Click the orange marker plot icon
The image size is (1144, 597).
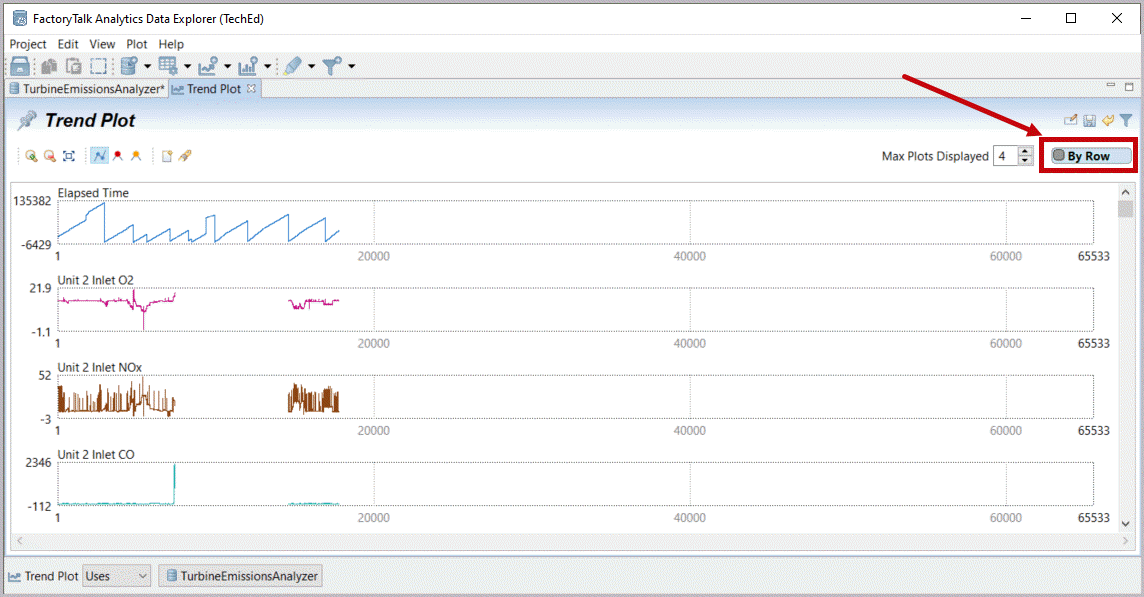point(136,156)
